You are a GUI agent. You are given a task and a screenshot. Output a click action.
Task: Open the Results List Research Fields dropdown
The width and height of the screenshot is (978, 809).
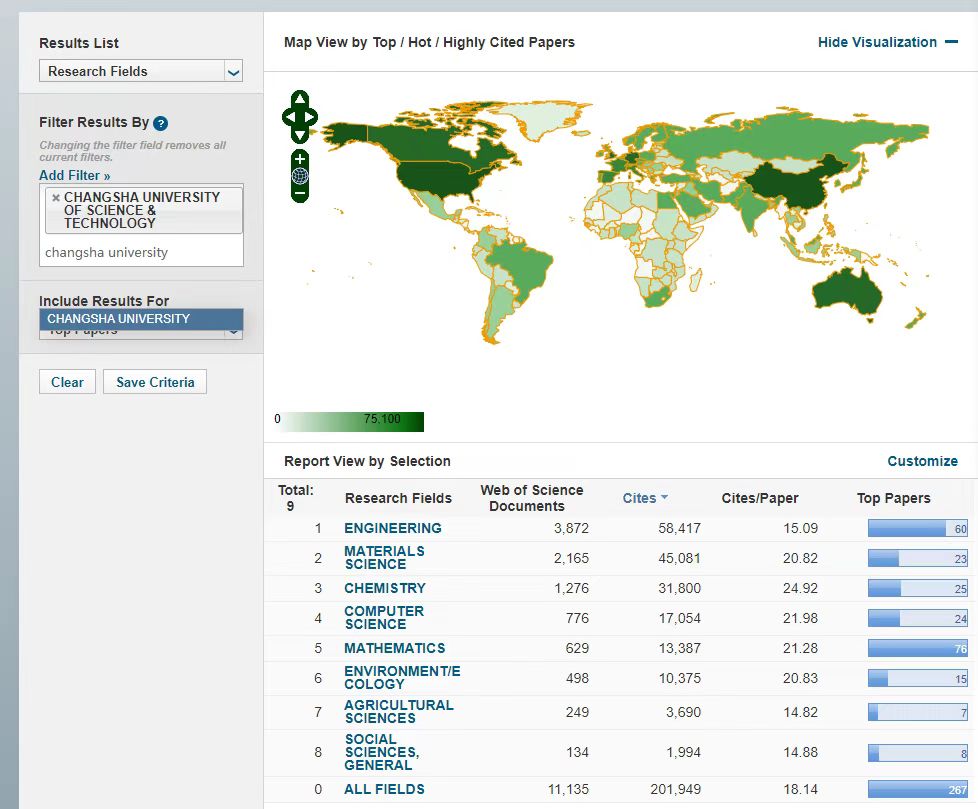[141, 71]
